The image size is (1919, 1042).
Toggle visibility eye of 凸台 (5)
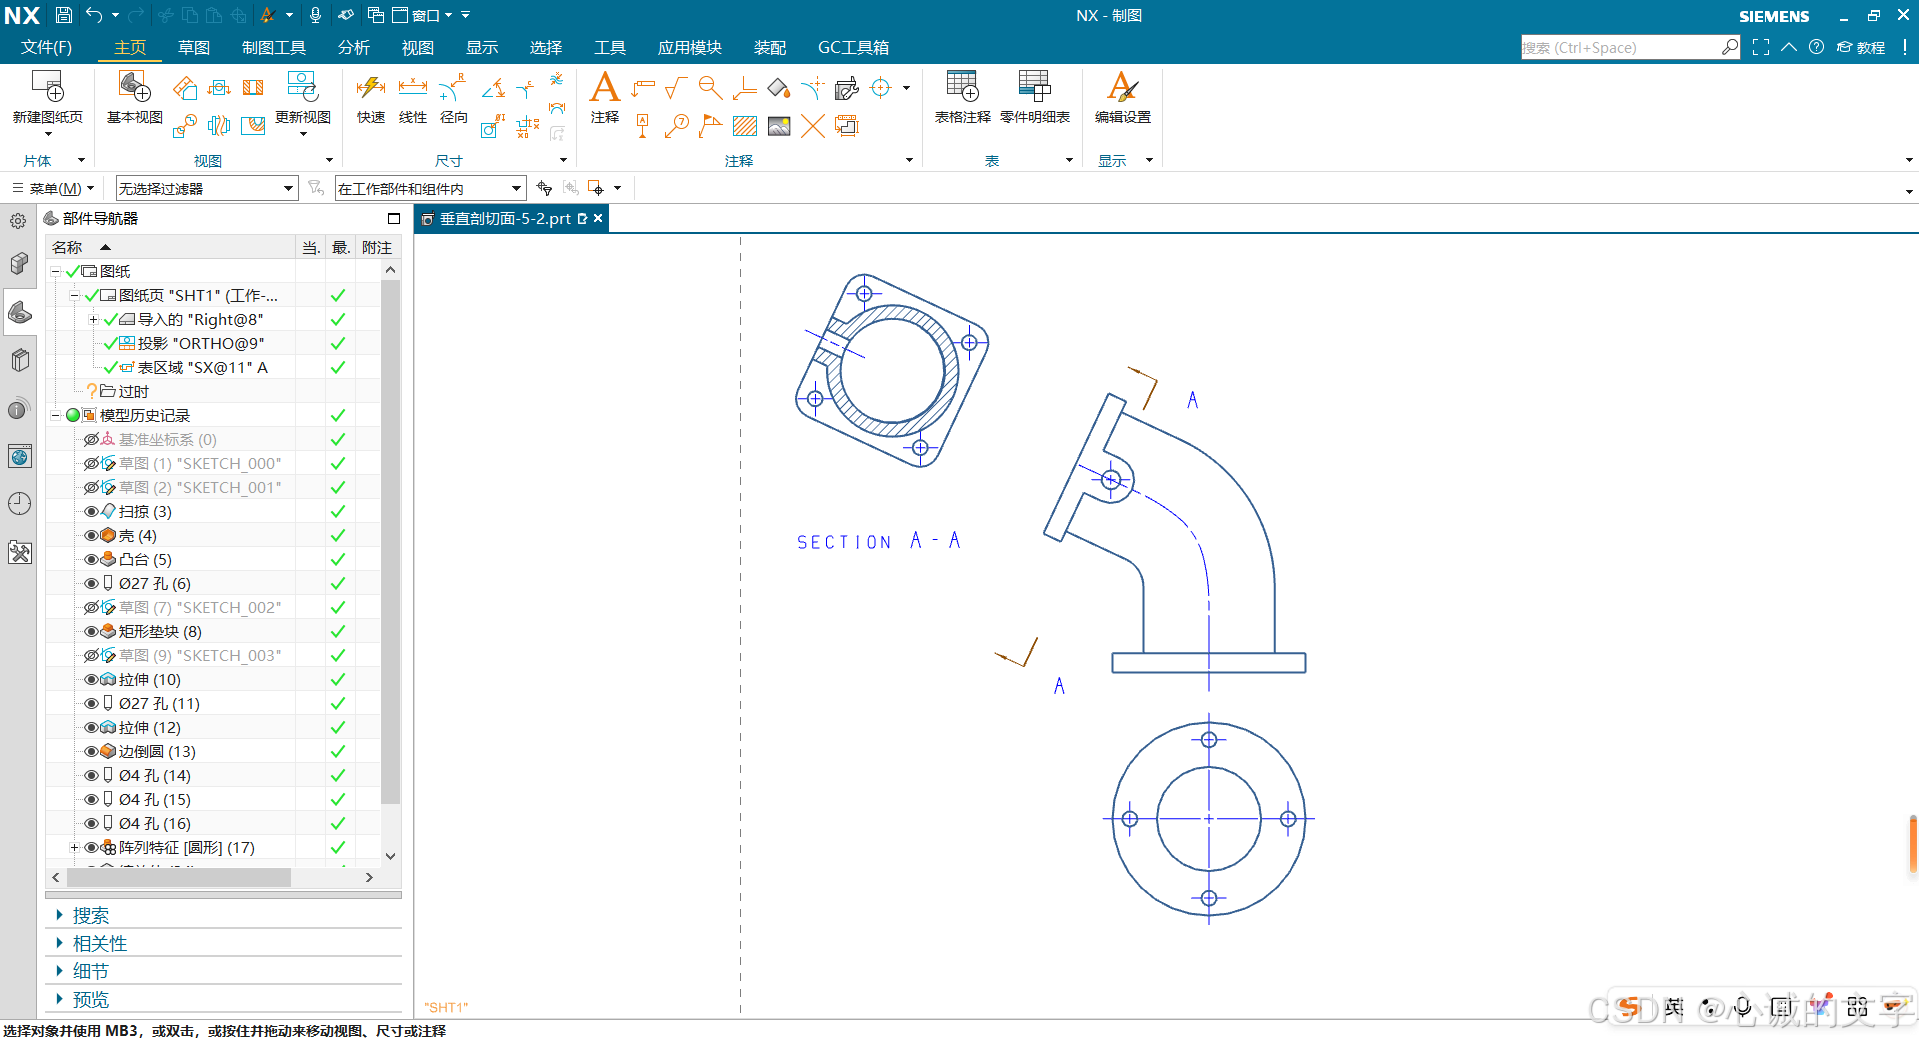(92, 559)
